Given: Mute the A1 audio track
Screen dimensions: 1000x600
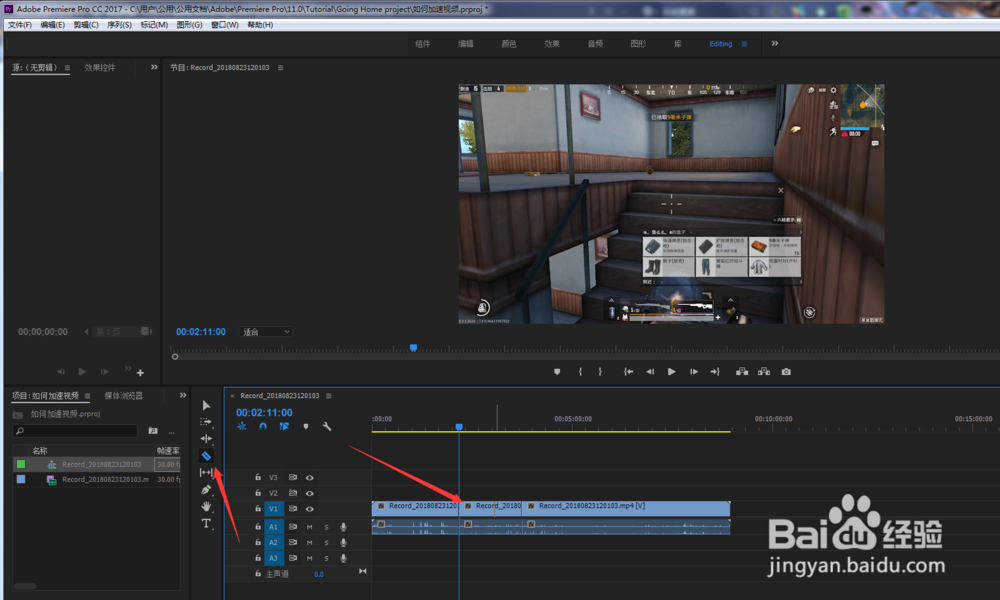Looking at the screenshot, I should (309, 527).
